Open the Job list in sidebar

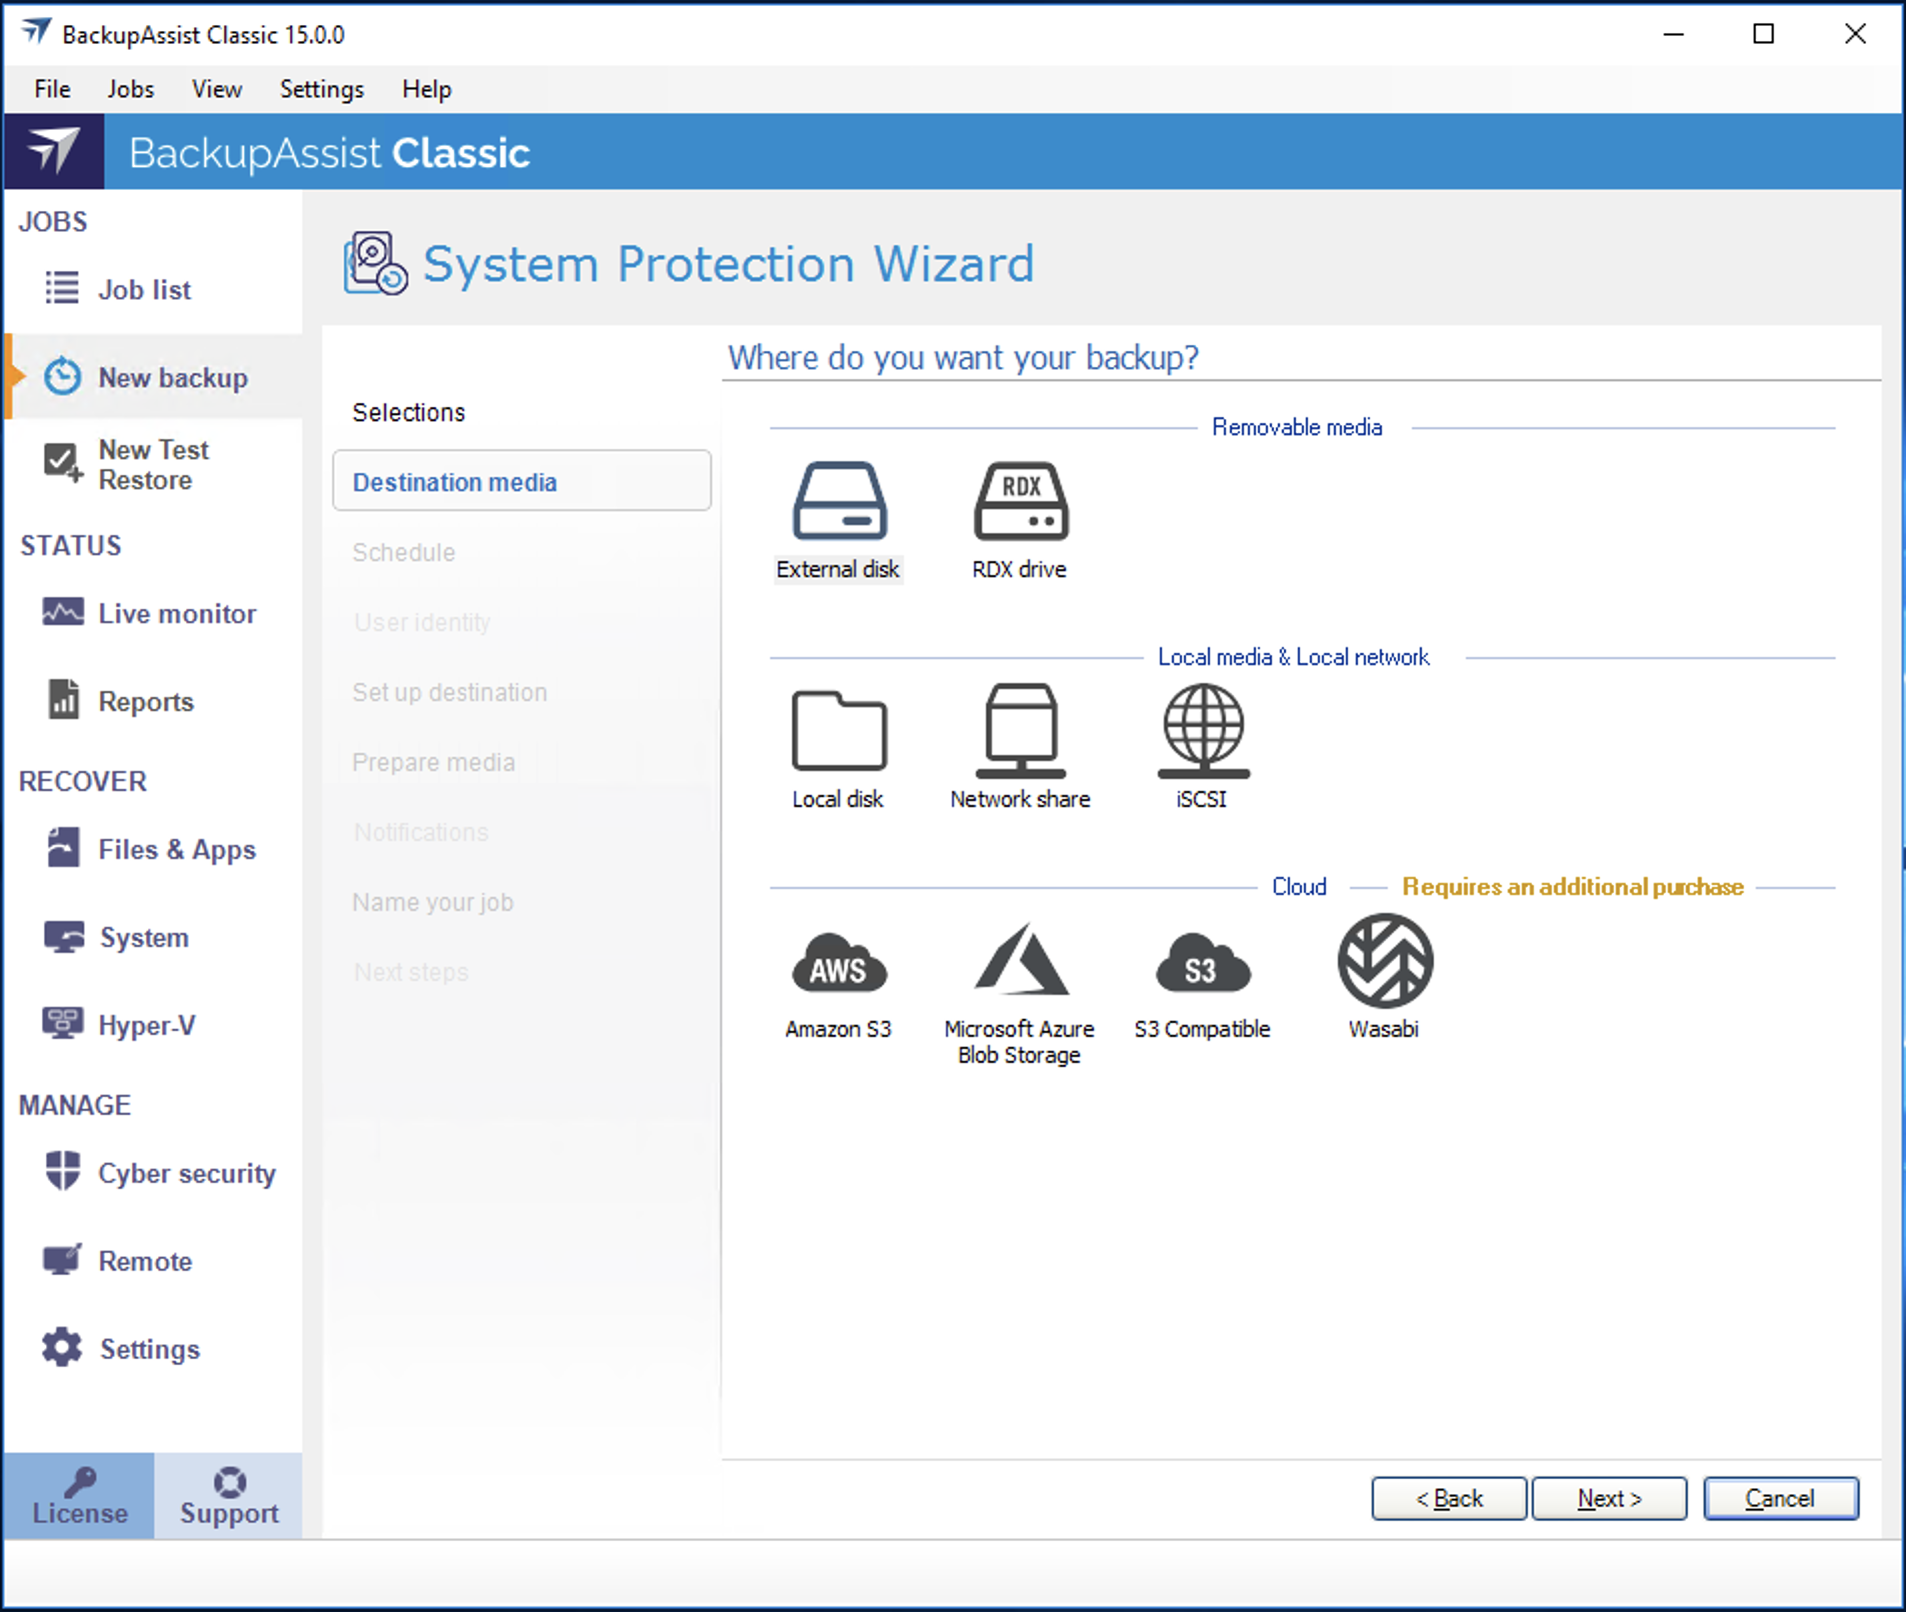[144, 290]
